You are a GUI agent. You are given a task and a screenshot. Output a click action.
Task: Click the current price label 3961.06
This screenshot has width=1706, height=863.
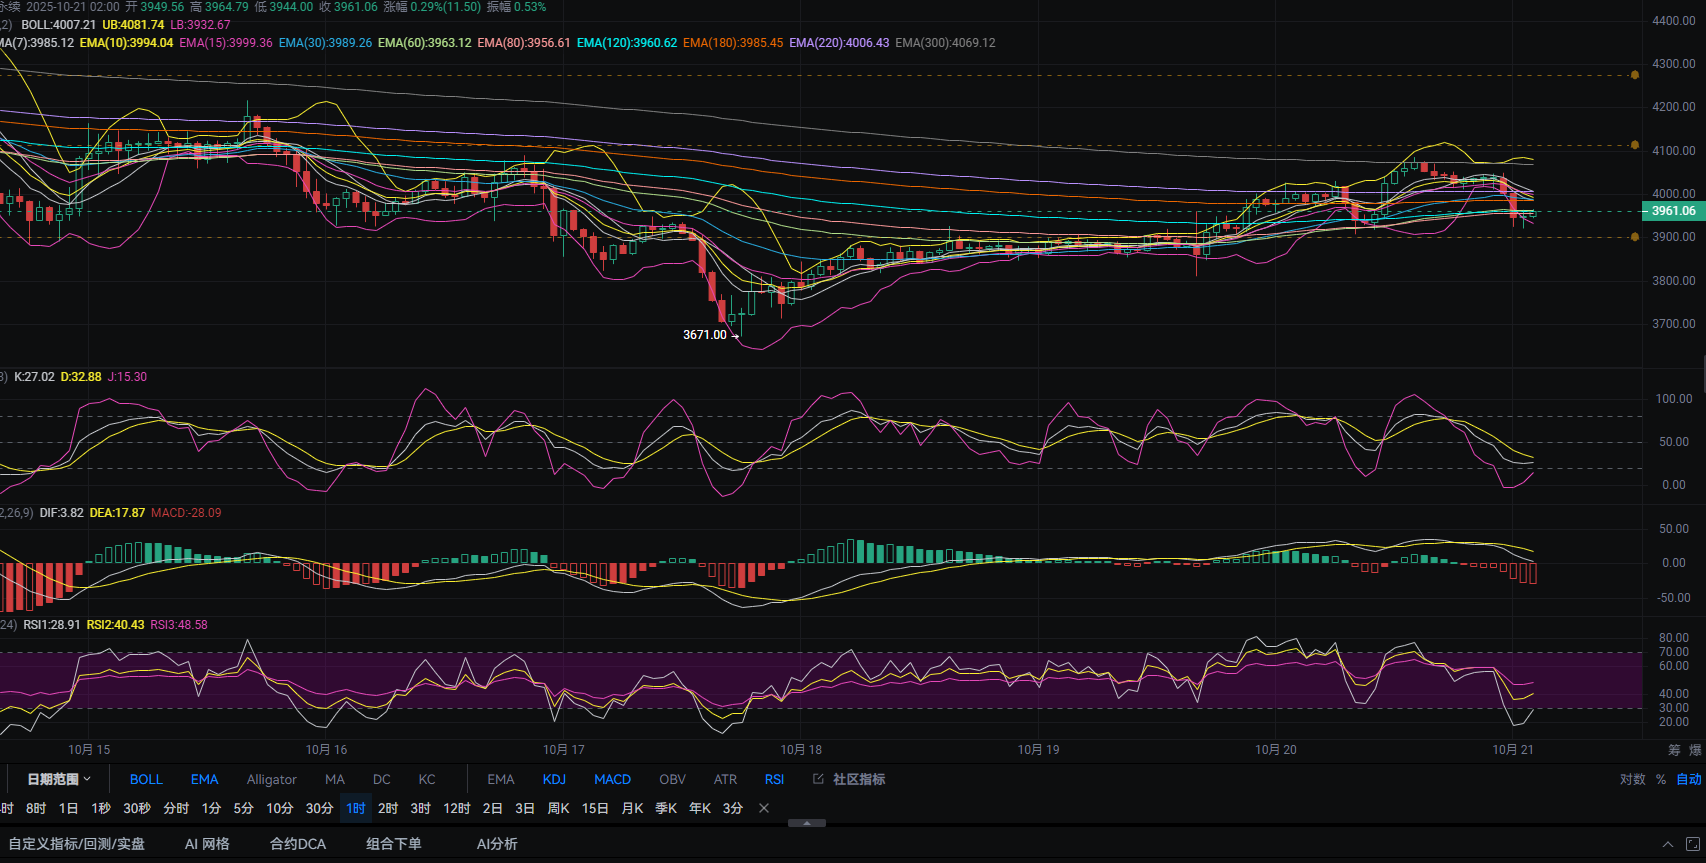[x=1673, y=211]
